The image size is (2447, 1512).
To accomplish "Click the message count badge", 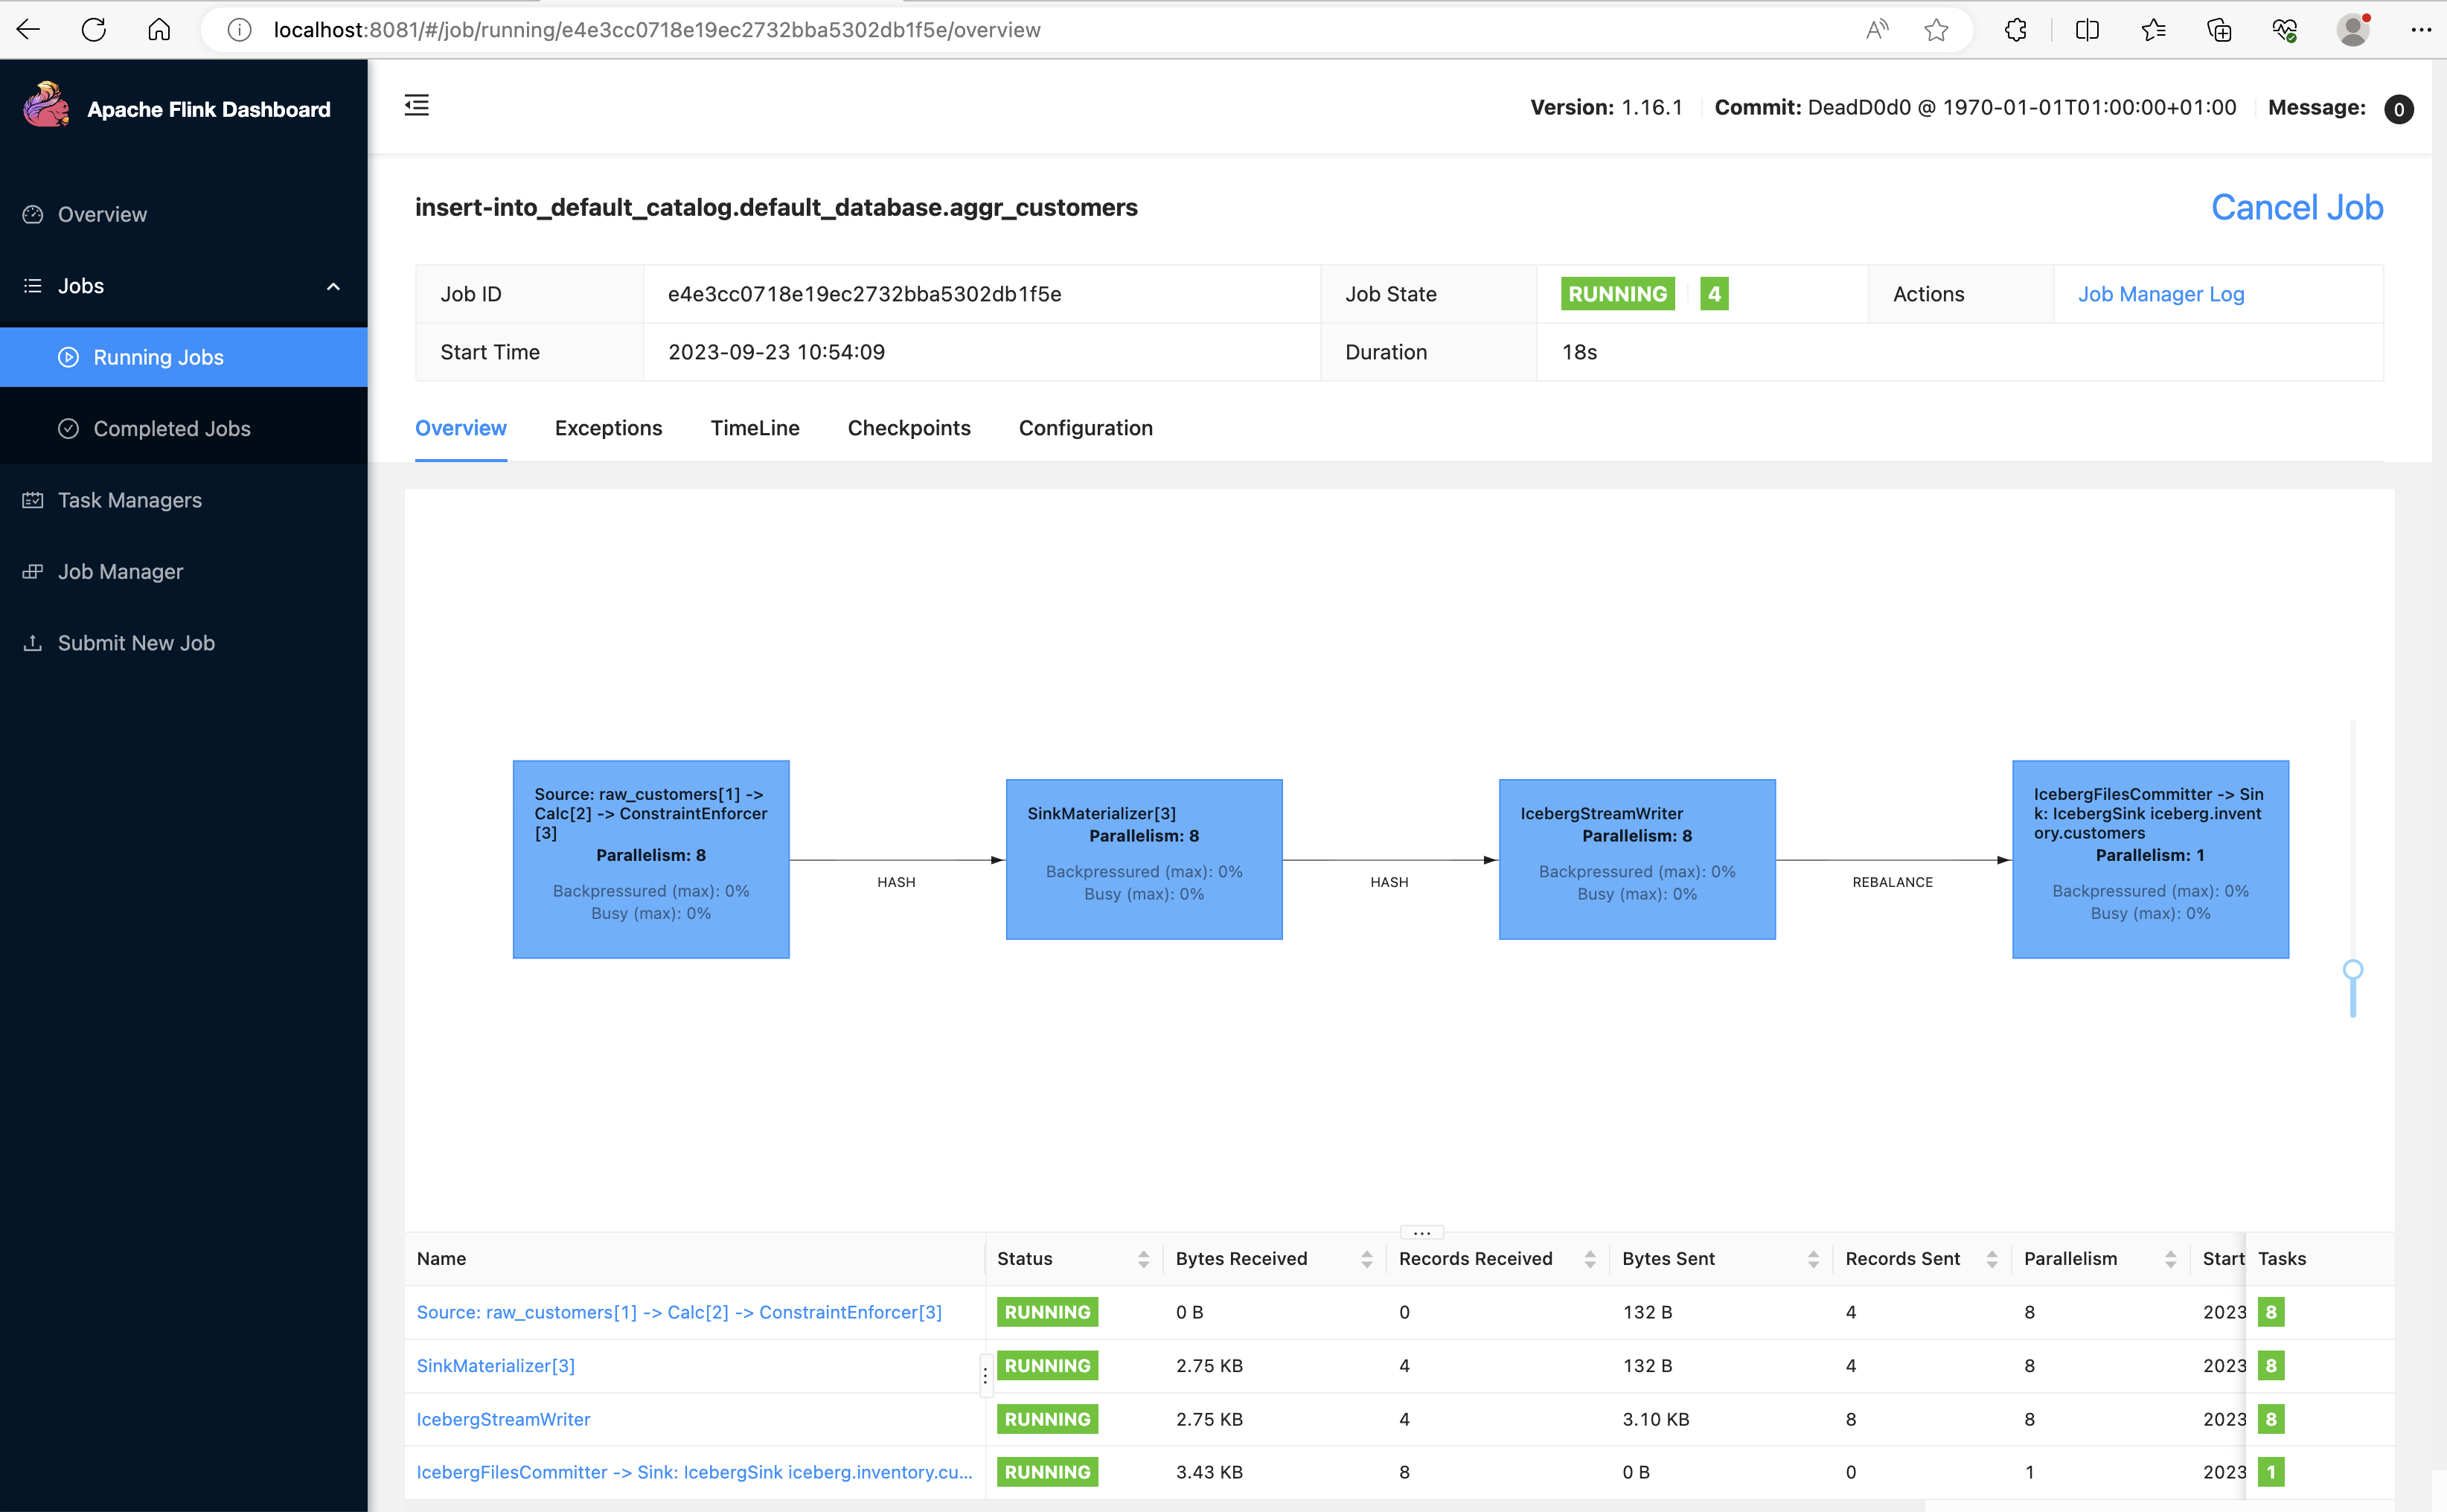I will pos(2398,109).
